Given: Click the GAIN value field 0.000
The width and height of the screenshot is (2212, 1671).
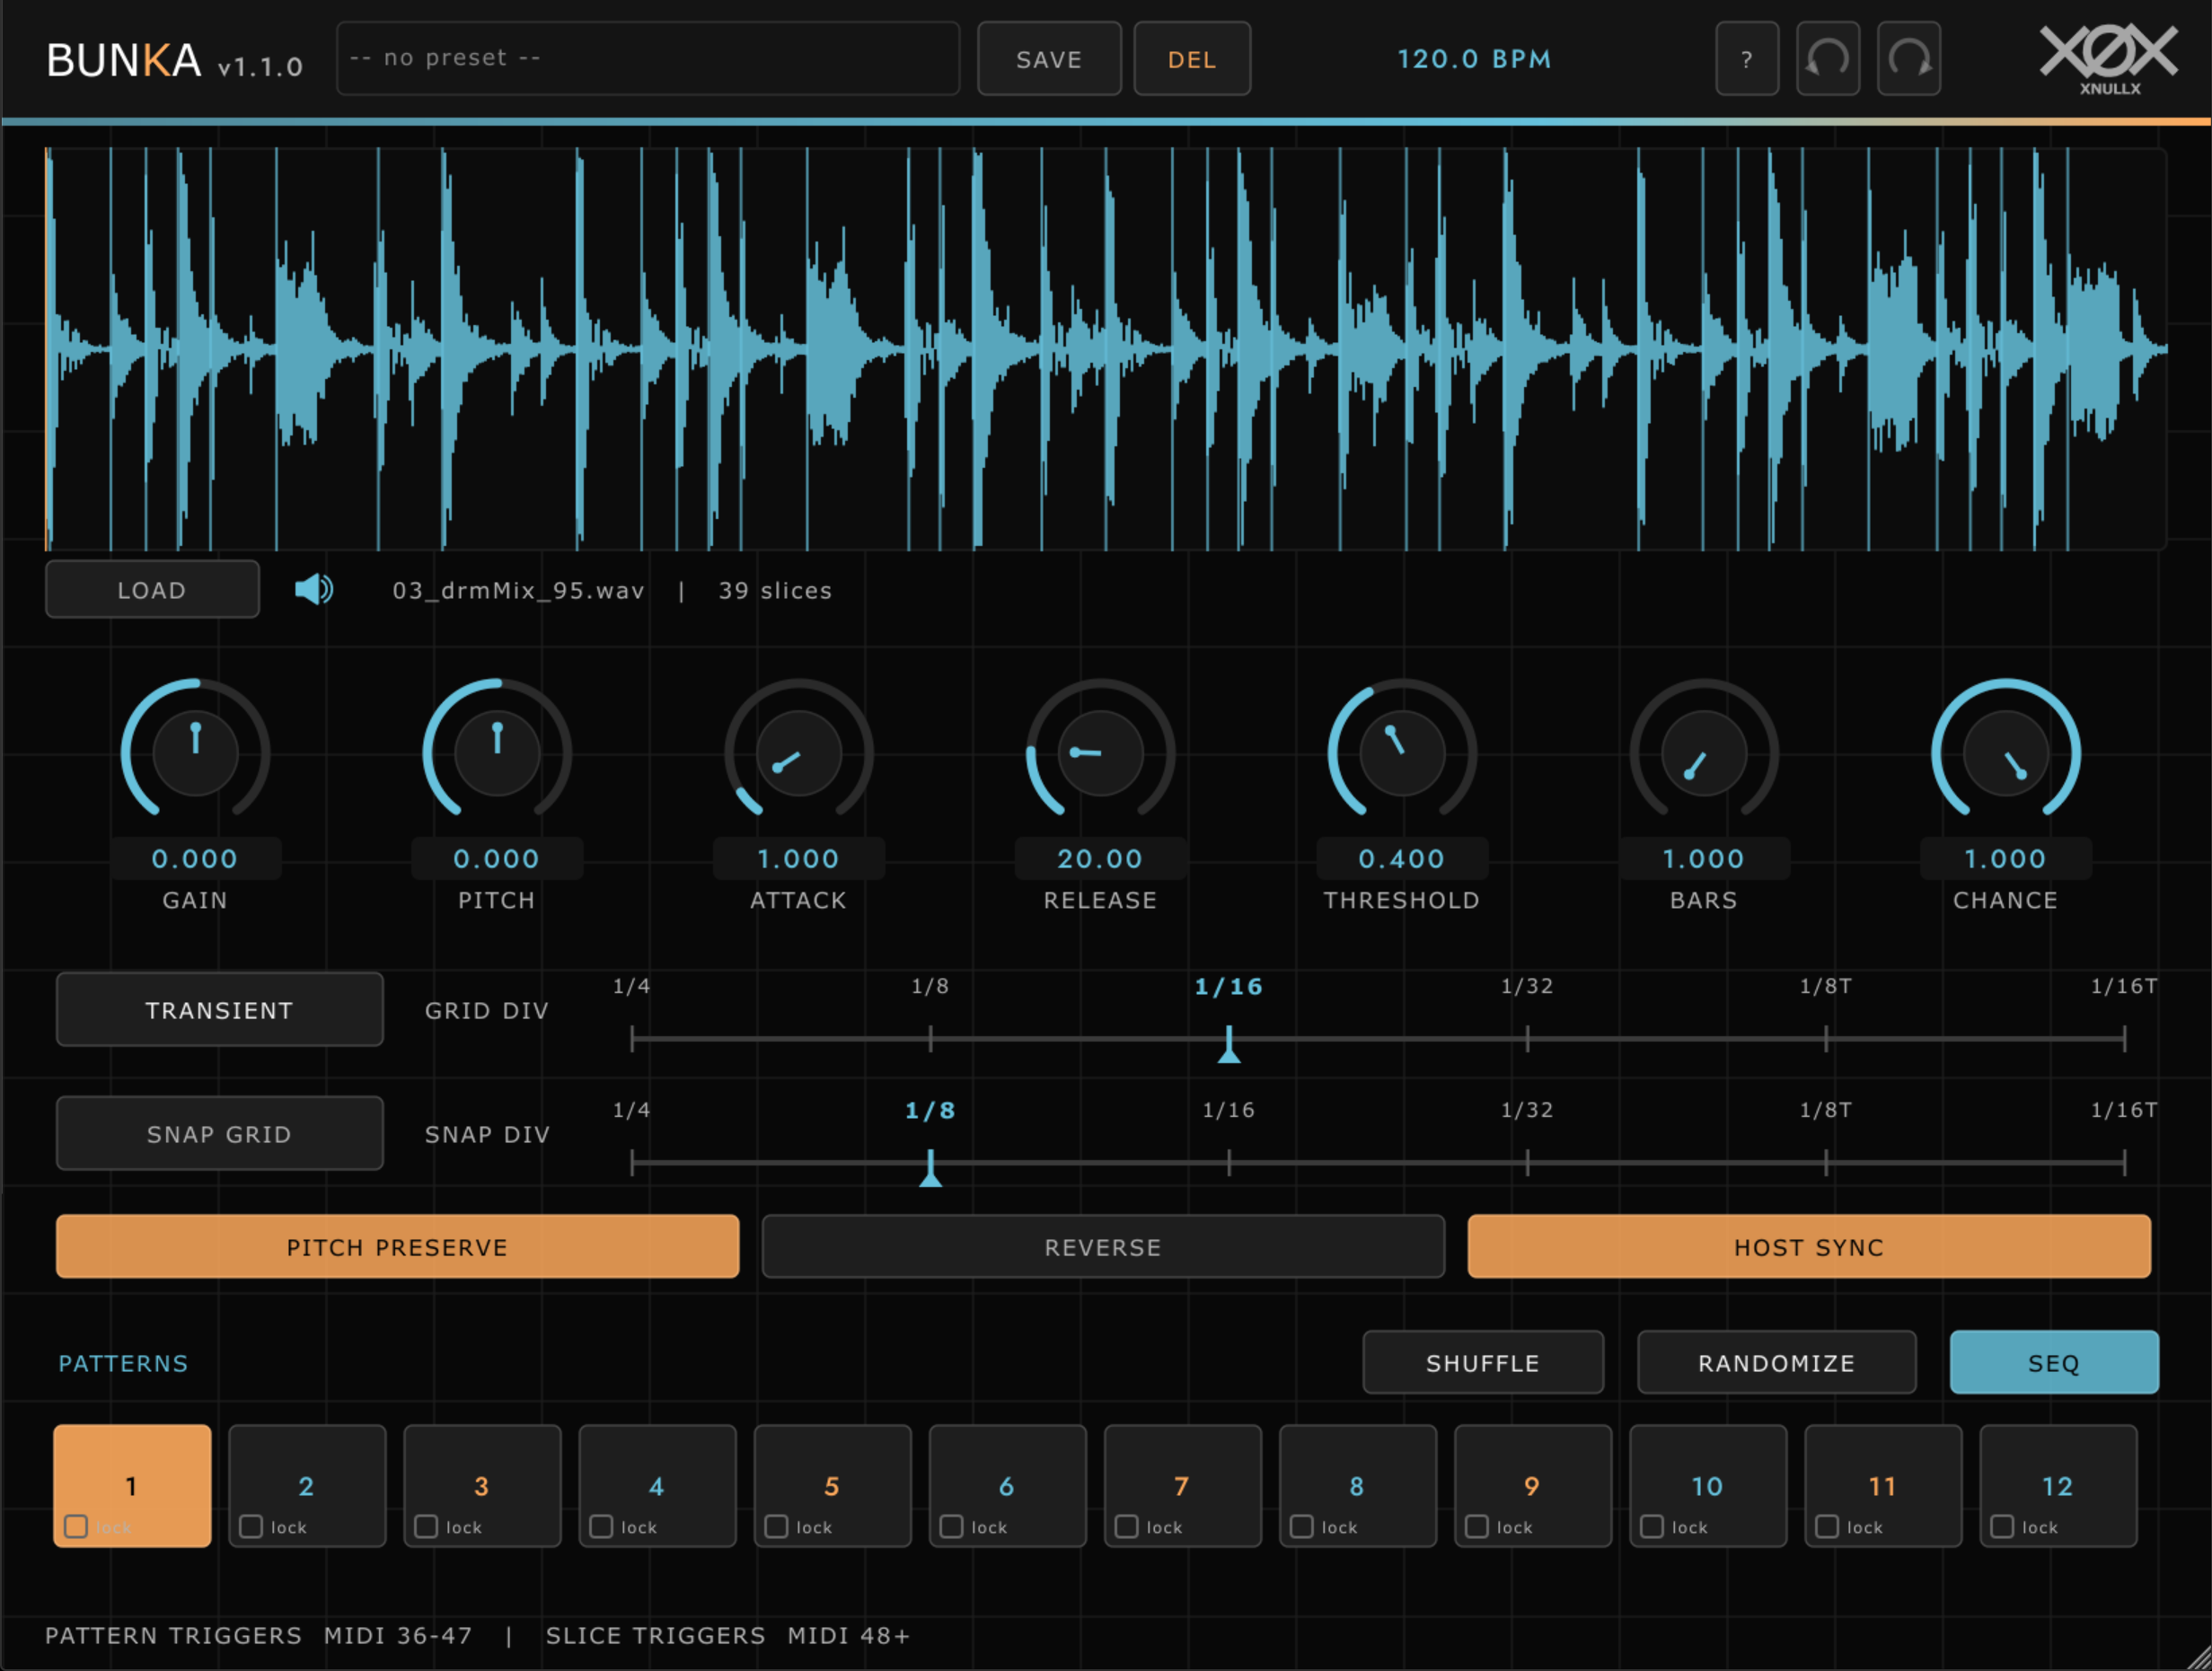Looking at the screenshot, I should pyautogui.click(x=195, y=858).
